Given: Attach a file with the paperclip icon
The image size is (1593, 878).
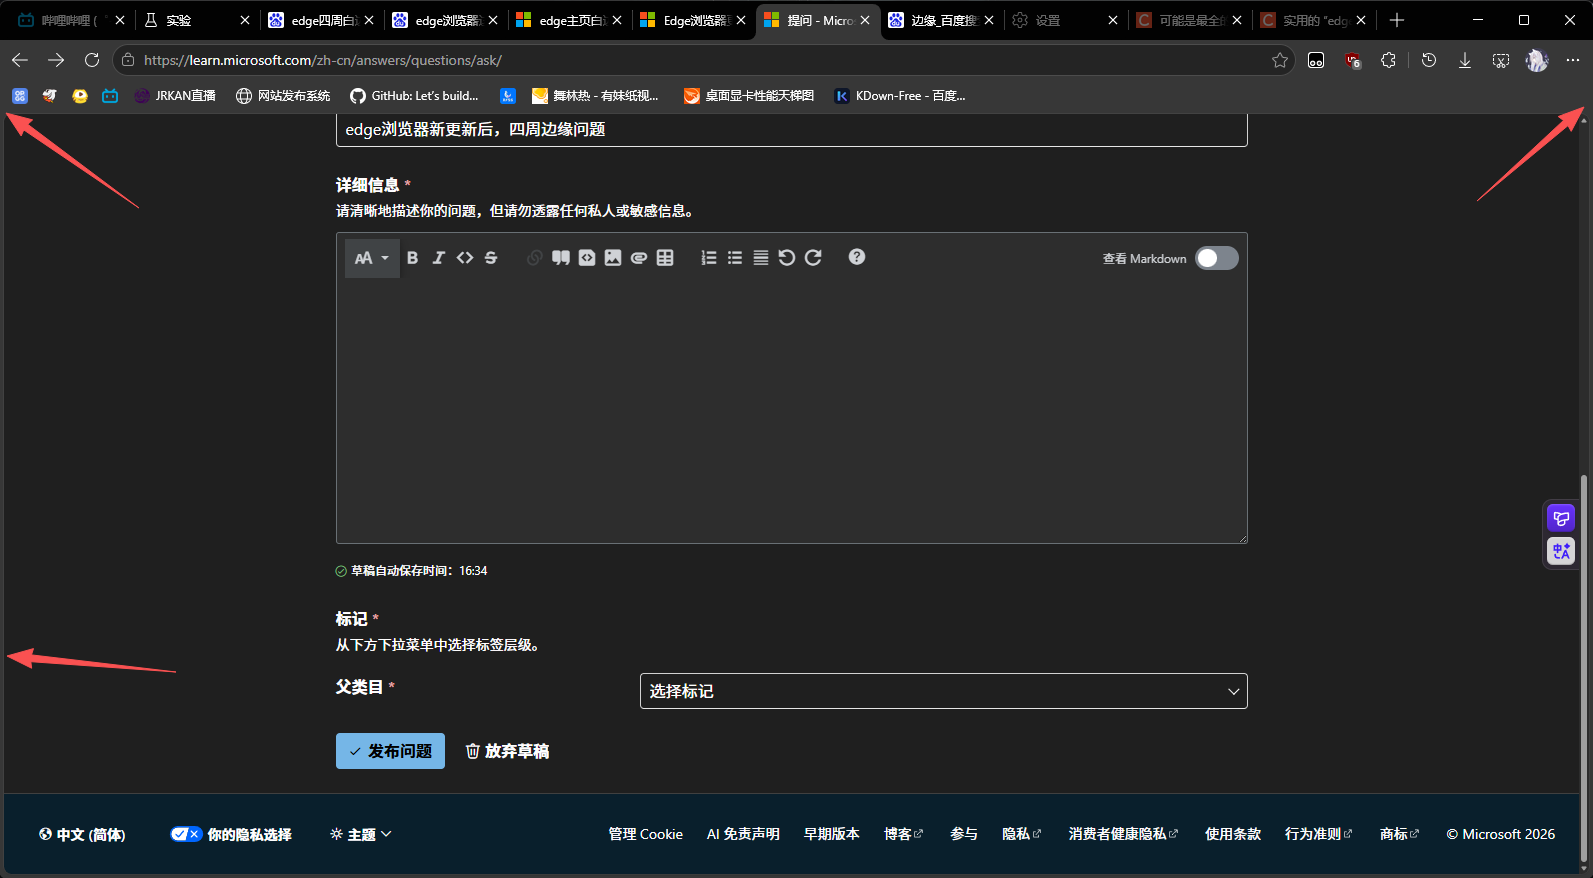Looking at the screenshot, I should pyautogui.click(x=639, y=258).
